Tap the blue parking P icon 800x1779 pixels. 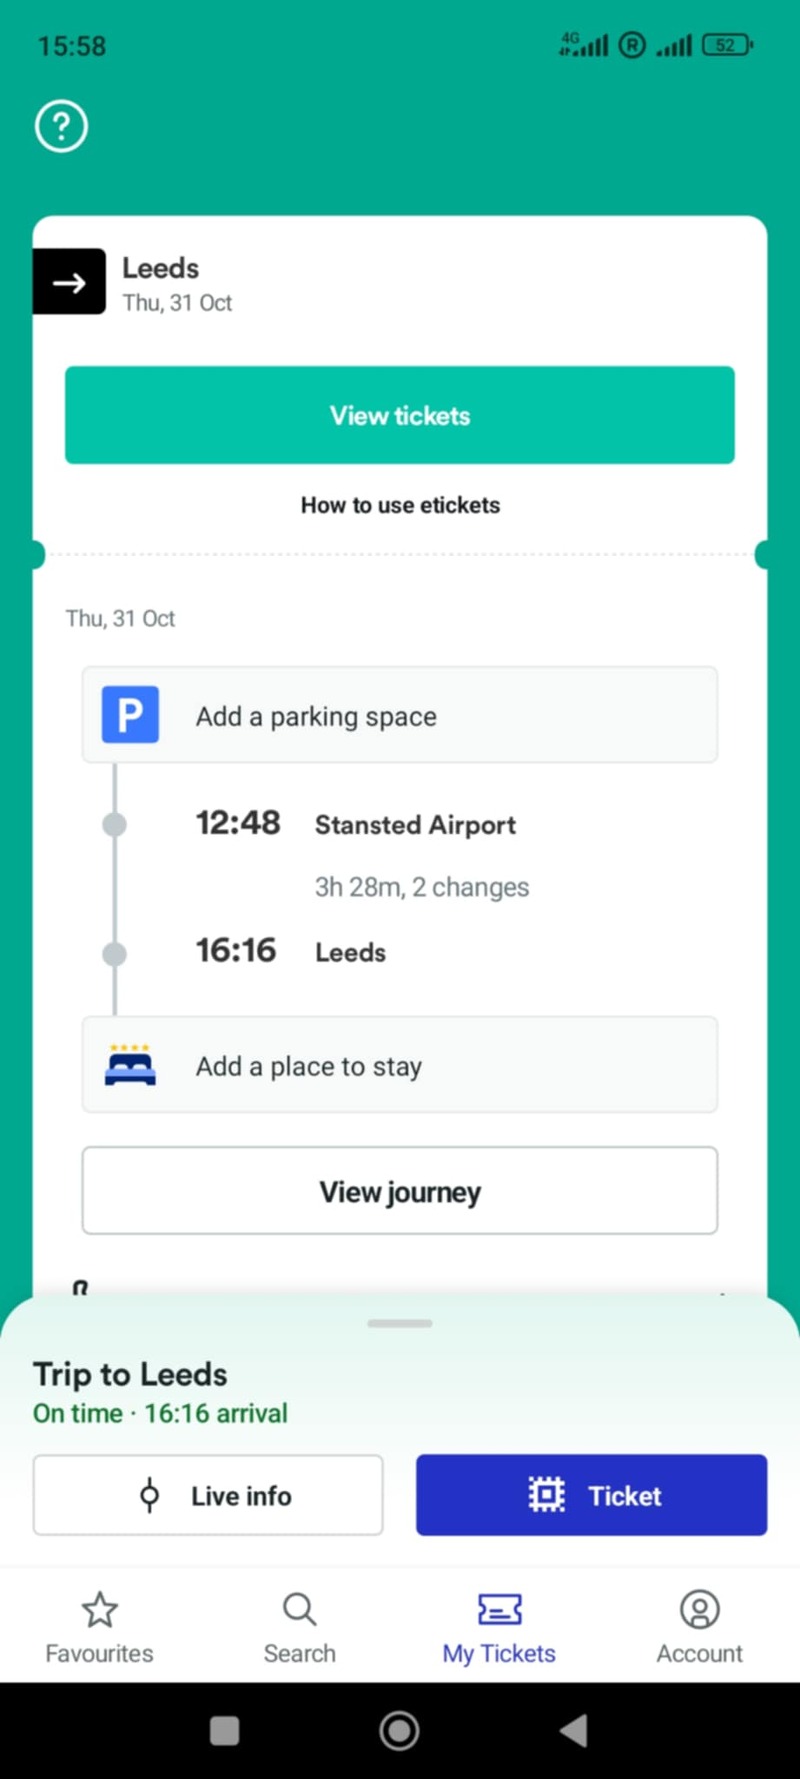click(x=130, y=715)
